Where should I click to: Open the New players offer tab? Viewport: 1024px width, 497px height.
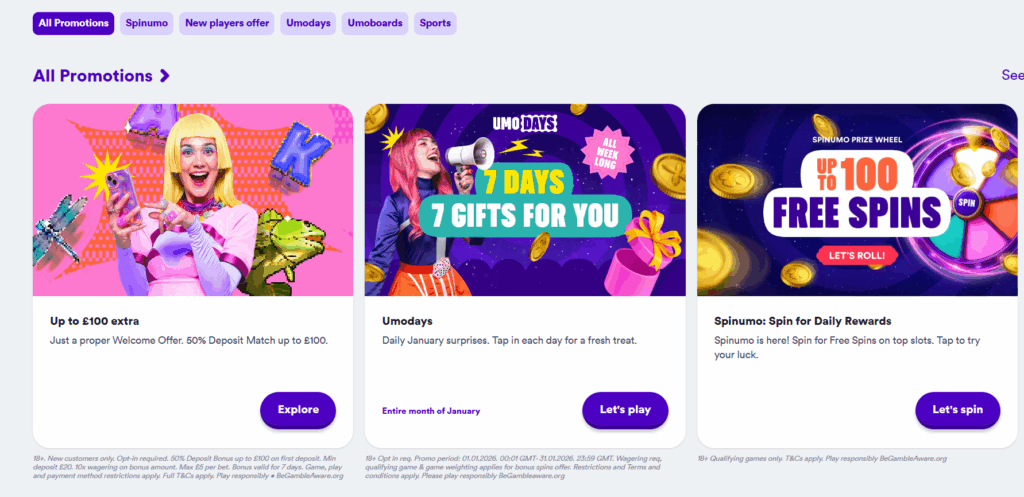(x=228, y=23)
